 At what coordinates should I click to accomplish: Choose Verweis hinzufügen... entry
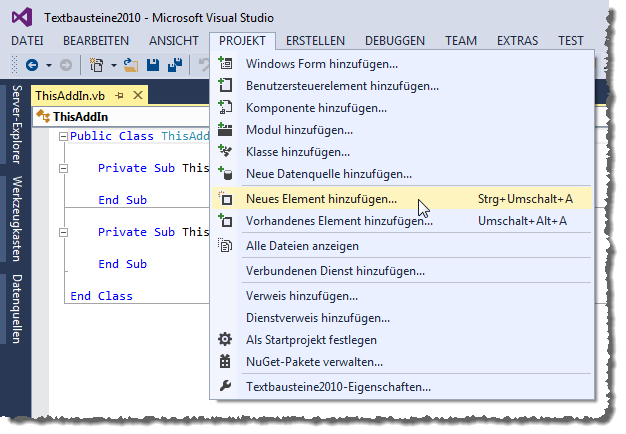coord(402,296)
